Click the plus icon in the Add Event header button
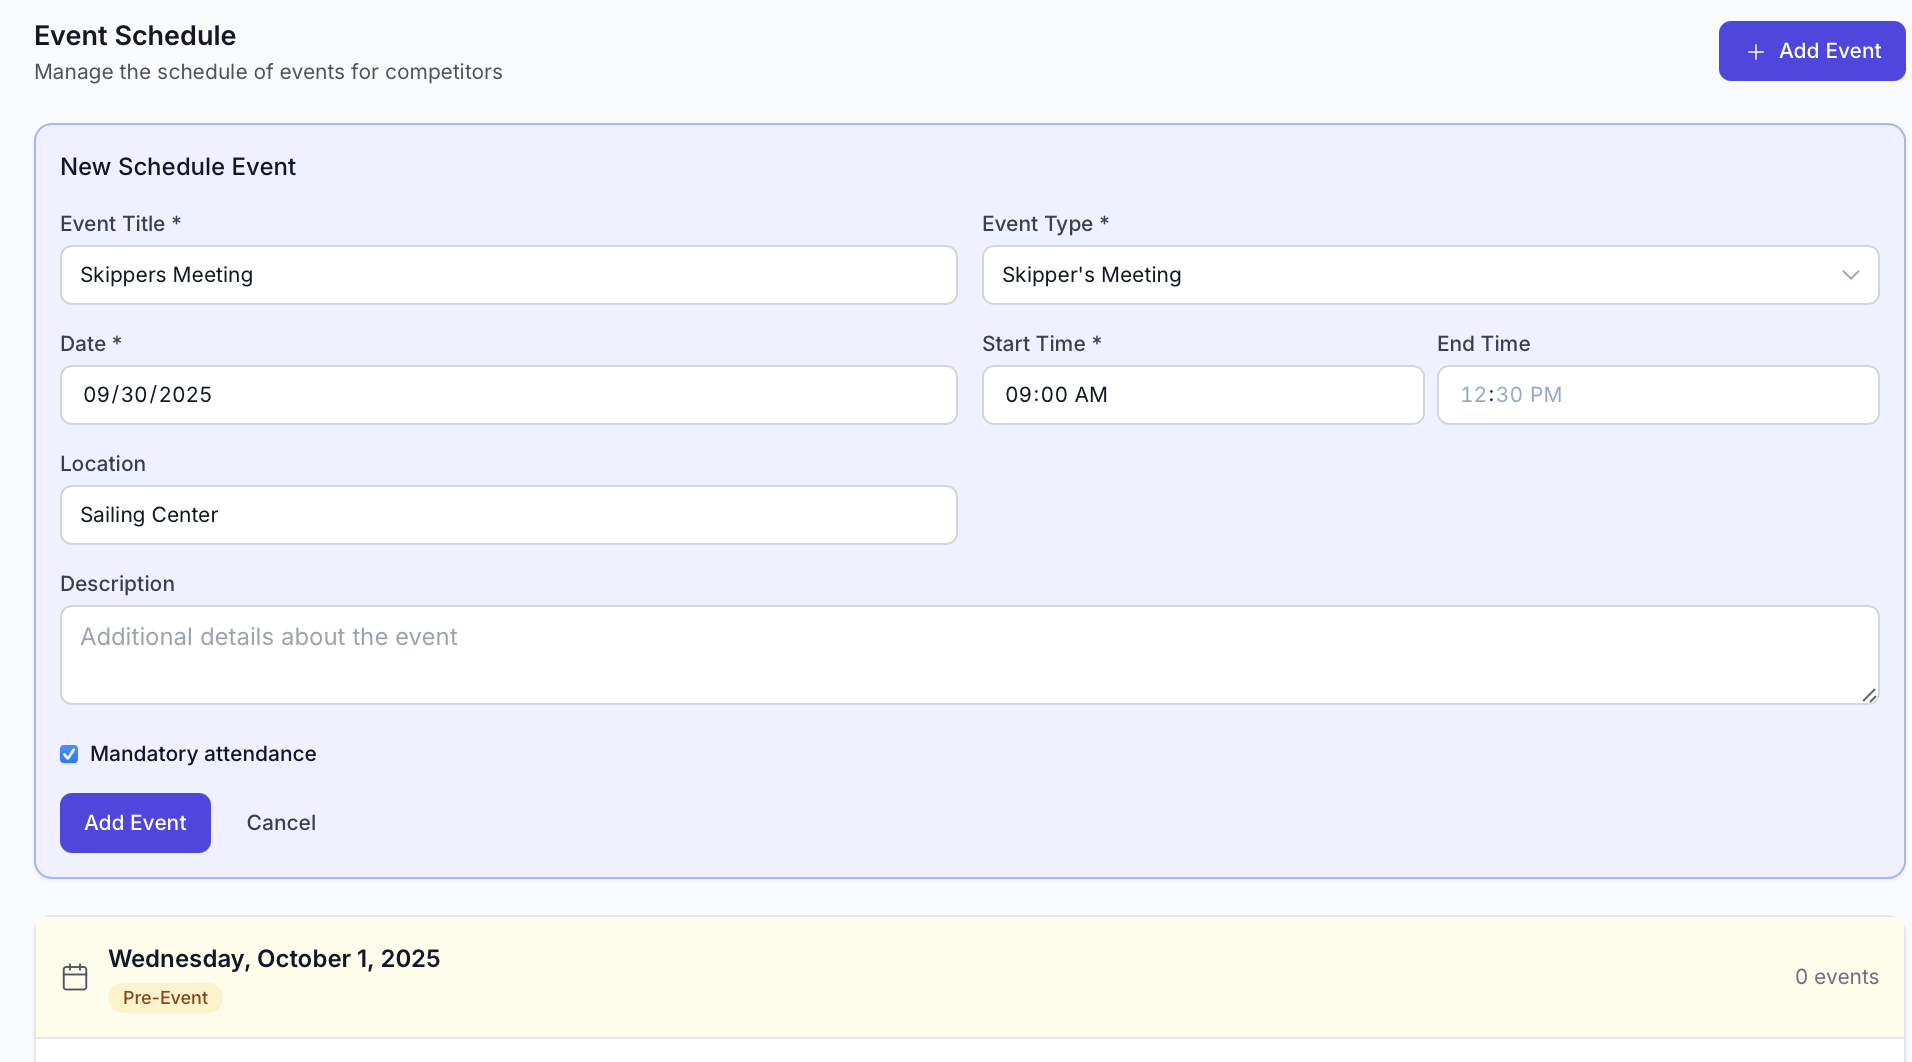Image resolution: width=1912 pixels, height=1062 pixels. [1757, 51]
